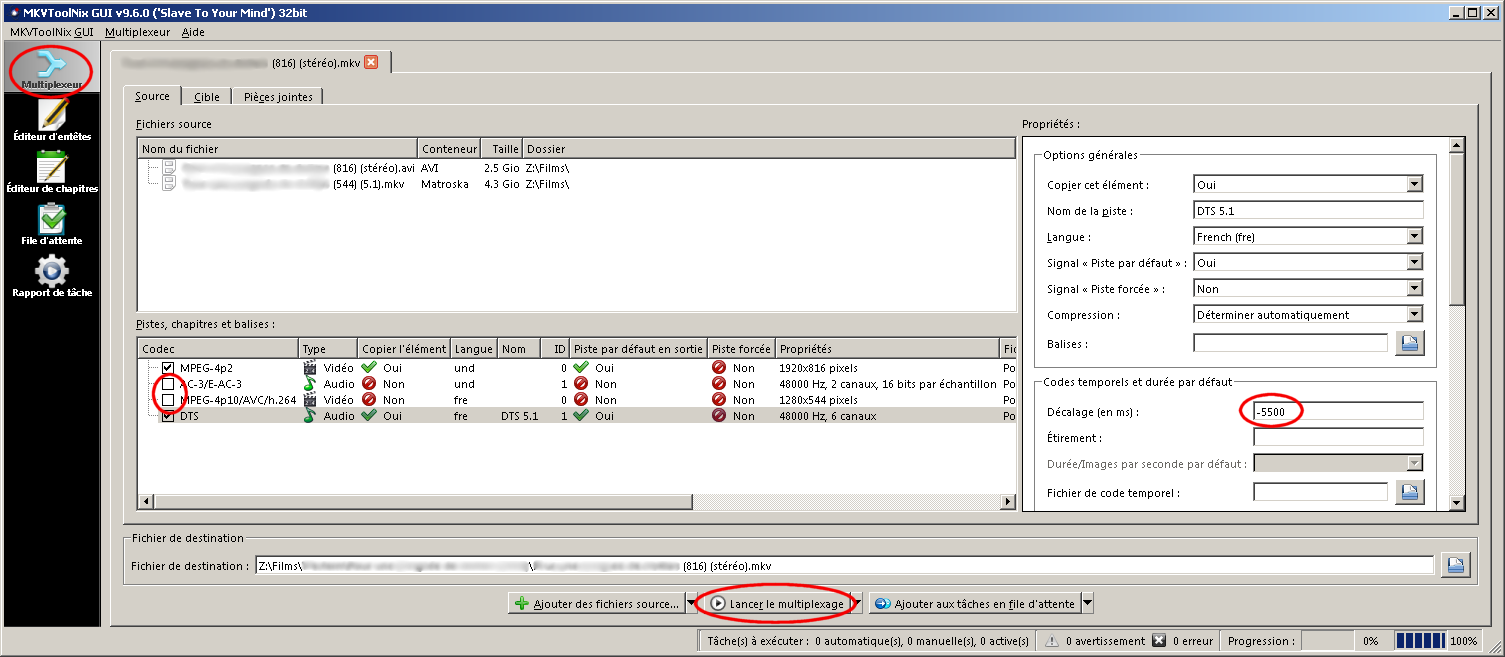Open the Aide menu
1505x657 pixels.
[193, 32]
